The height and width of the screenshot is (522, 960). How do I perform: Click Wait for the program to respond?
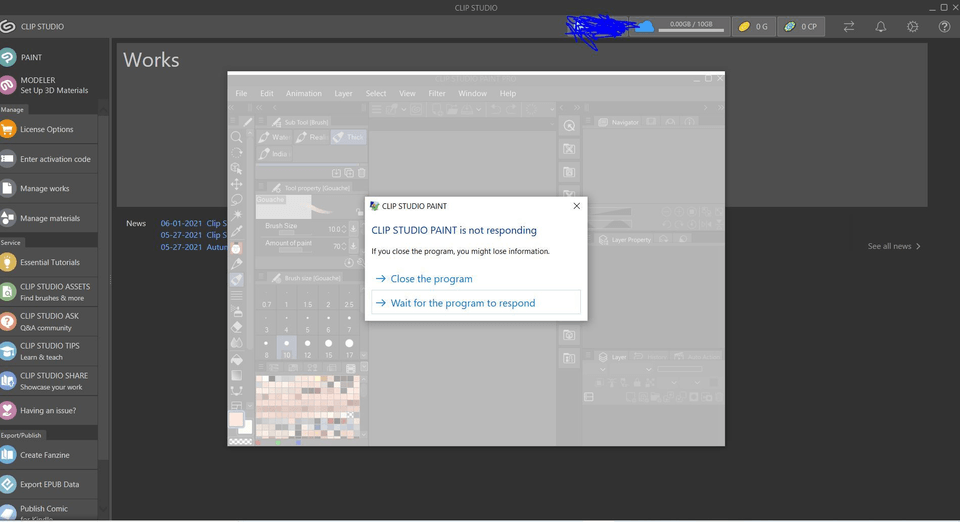click(476, 303)
